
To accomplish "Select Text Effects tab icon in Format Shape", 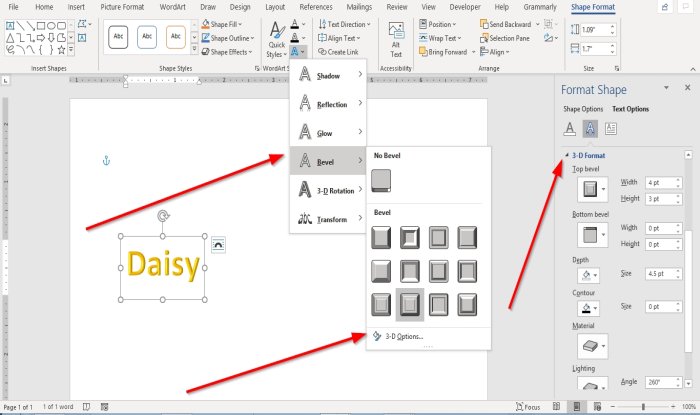I will (x=590, y=129).
